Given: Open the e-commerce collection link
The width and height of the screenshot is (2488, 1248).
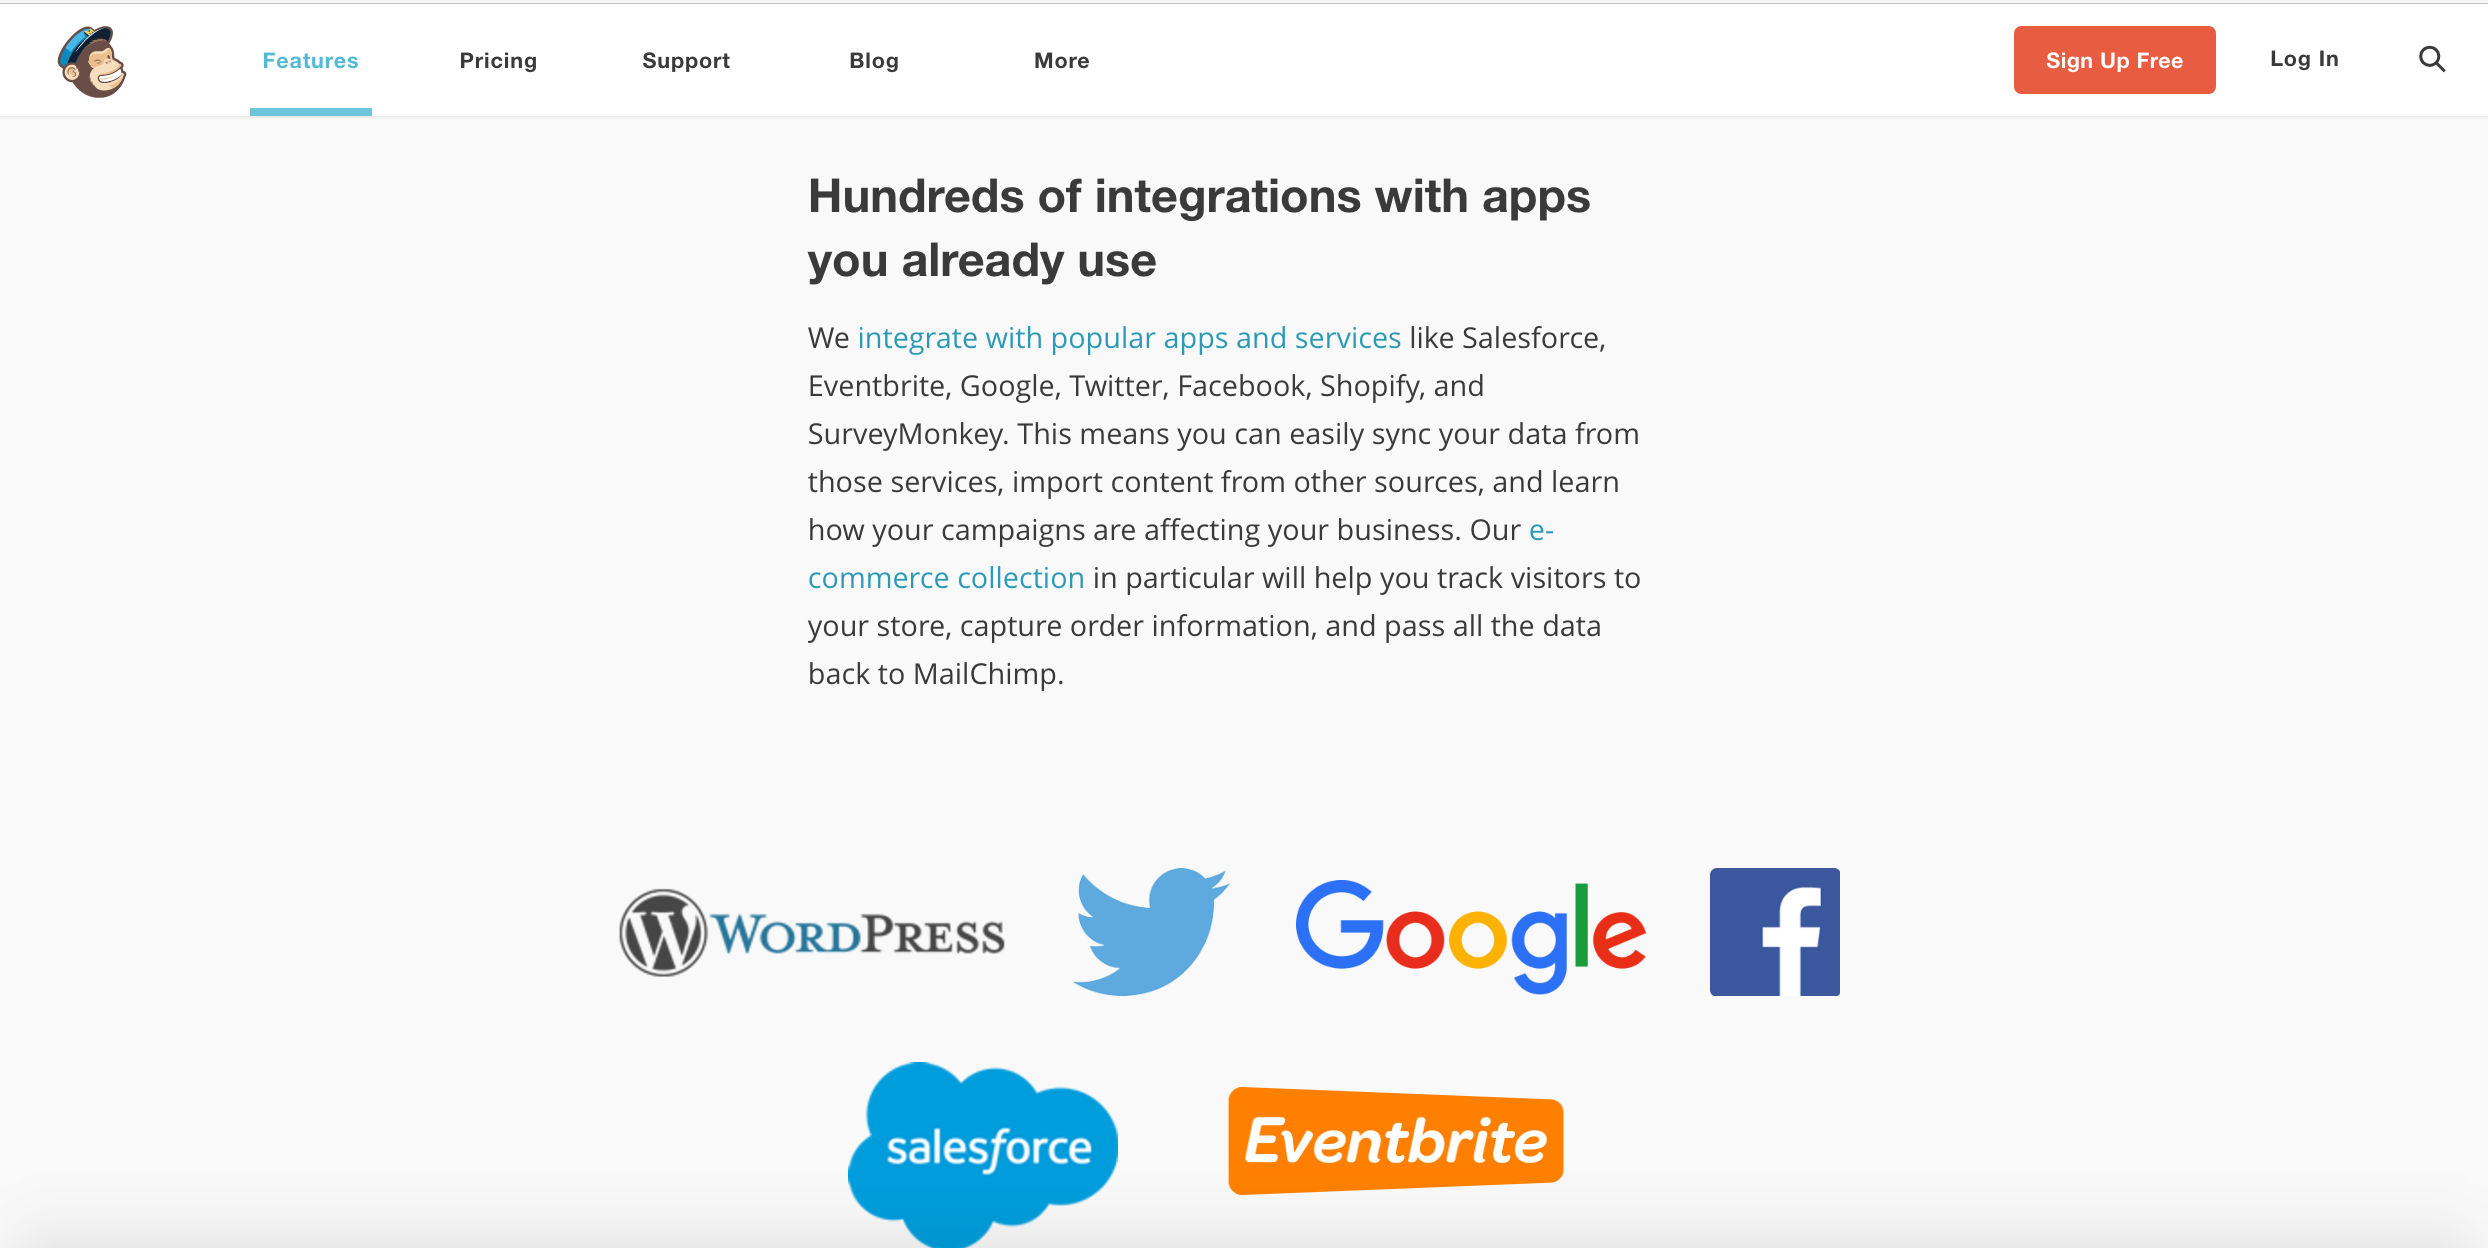Looking at the screenshot, I should coord(946,578).
